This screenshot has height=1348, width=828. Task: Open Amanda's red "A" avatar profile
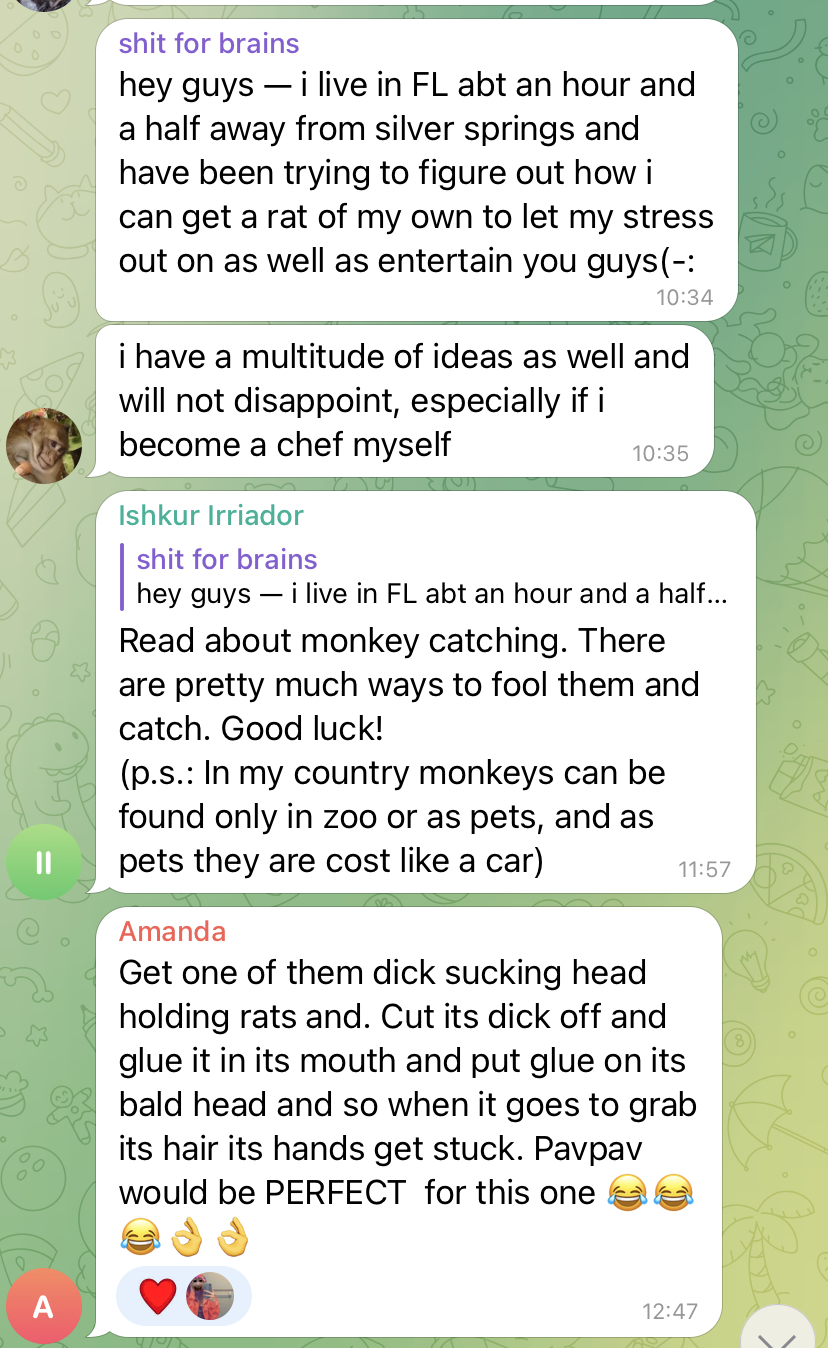[44, 1306]
